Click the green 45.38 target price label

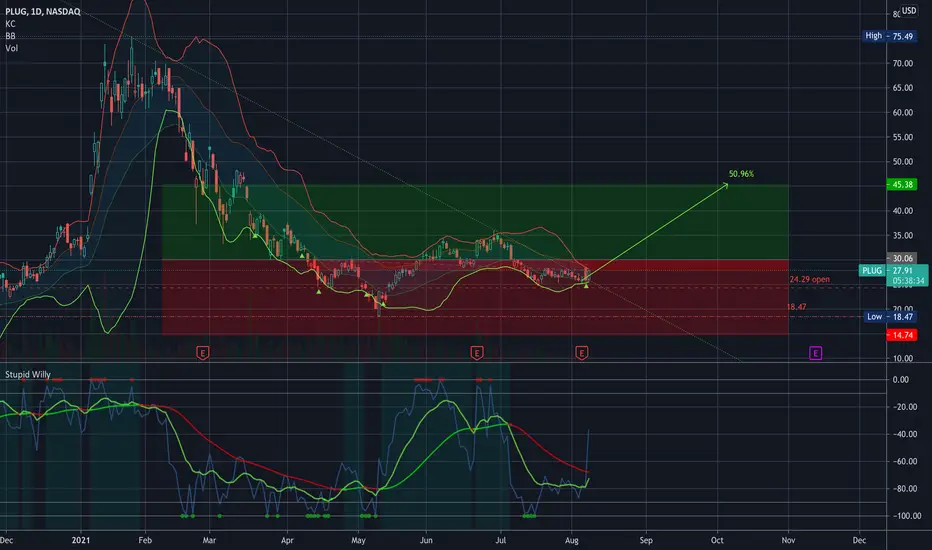pos(902,185)
